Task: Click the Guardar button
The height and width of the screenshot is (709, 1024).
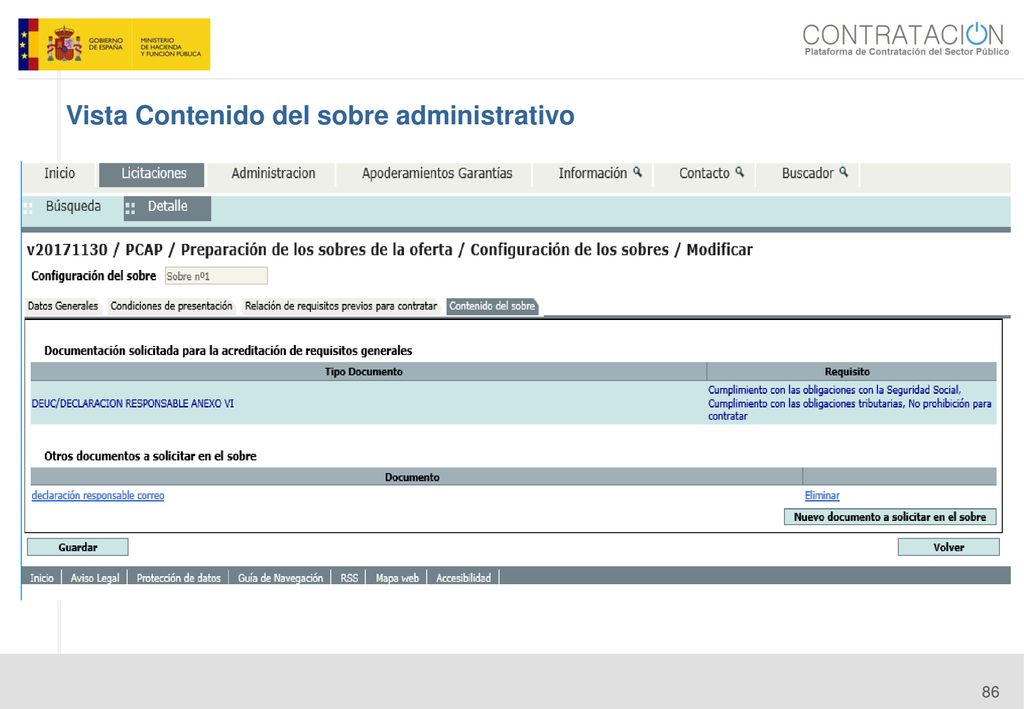Action: point(78,547)
